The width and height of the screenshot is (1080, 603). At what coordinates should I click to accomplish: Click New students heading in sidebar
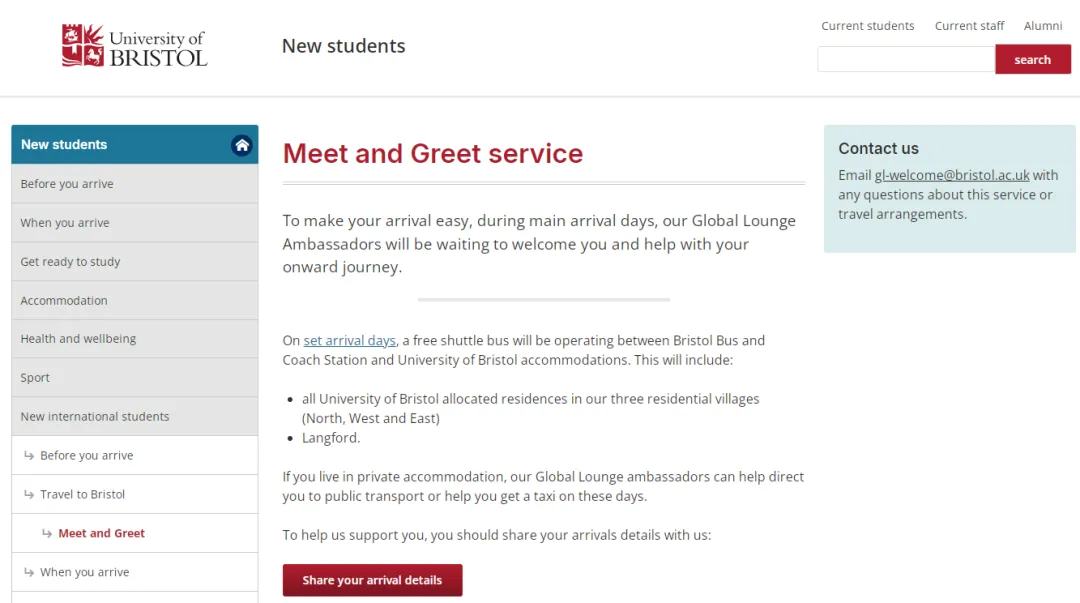(x=64, y=145)
